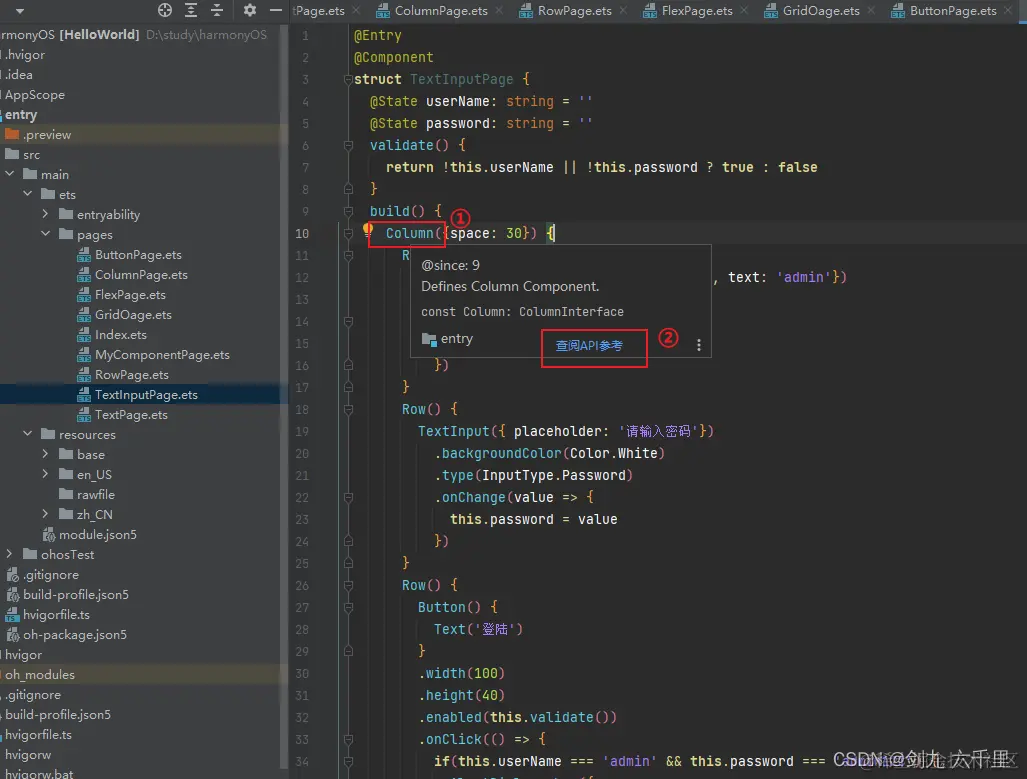Close the ColumnPage.ets editor tab
The image size is (1027, 779).
pos(499,10)
